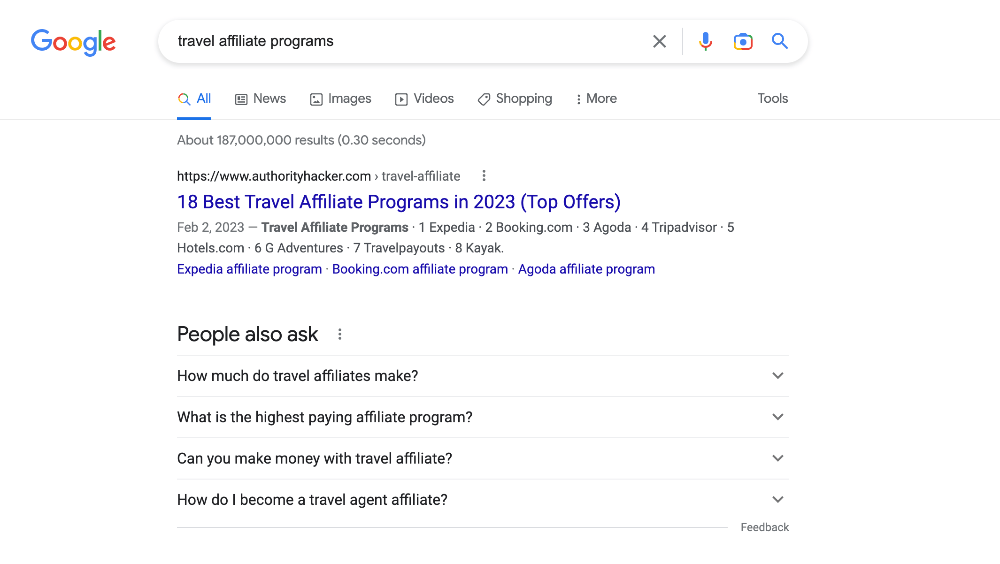
Task: Open the Shopping results tab
Action: click(514, 99)
